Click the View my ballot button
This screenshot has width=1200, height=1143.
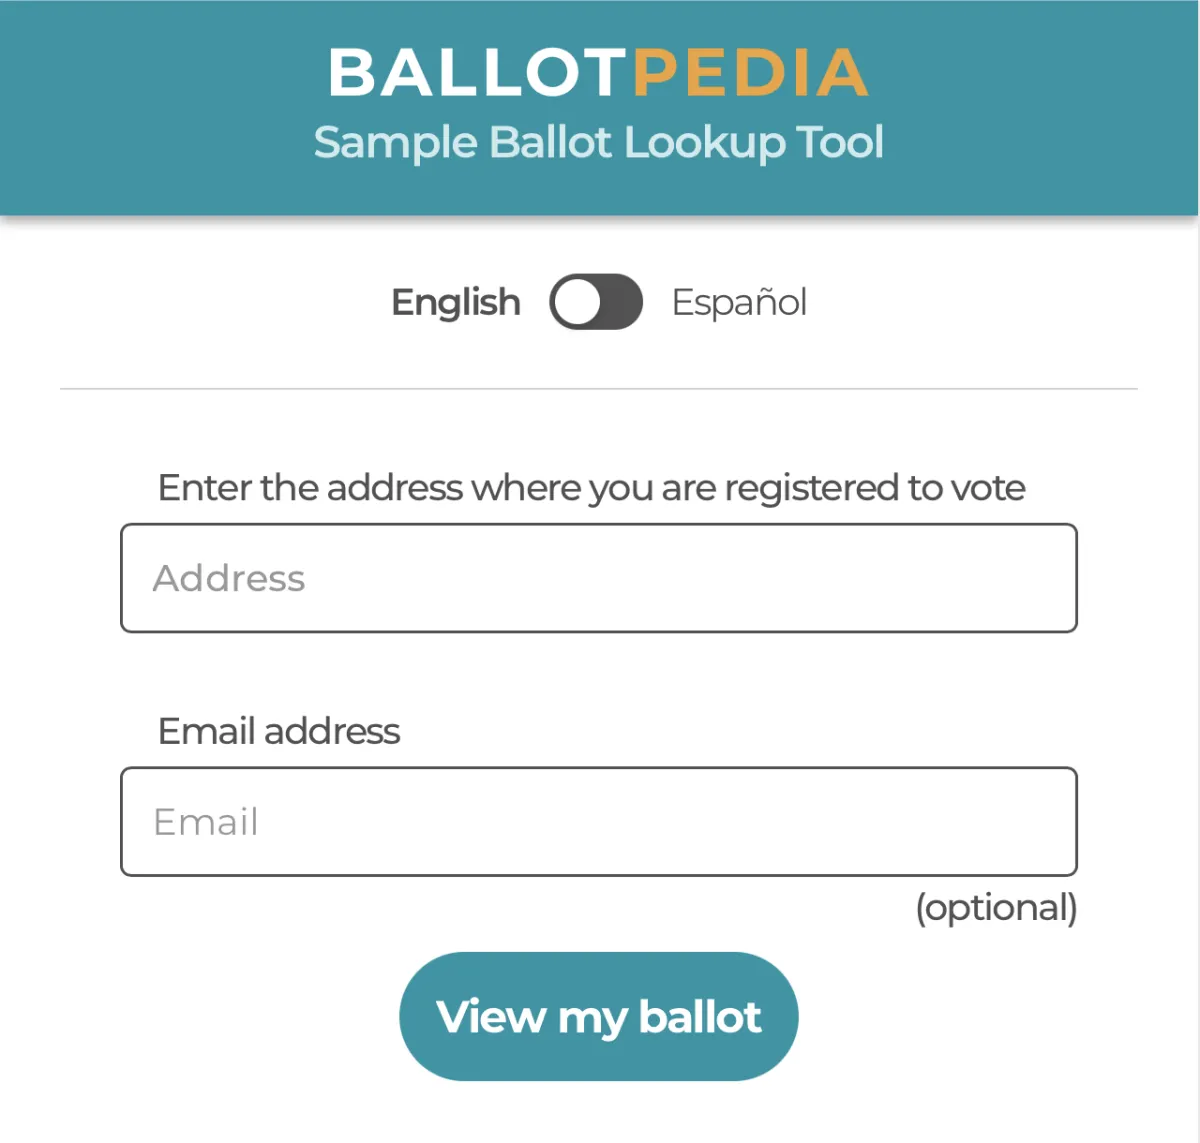pos(599,1016)
